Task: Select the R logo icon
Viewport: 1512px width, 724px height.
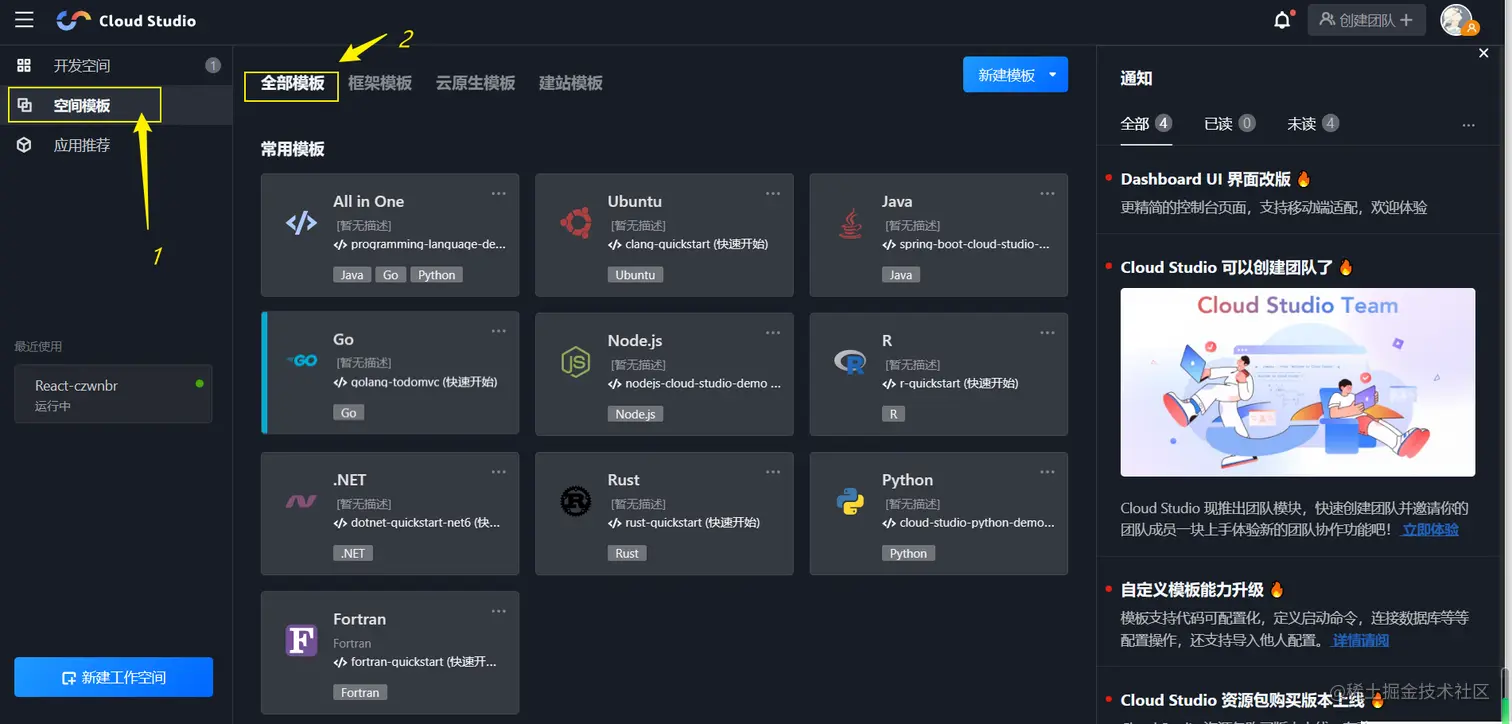Action: [850, 362]
